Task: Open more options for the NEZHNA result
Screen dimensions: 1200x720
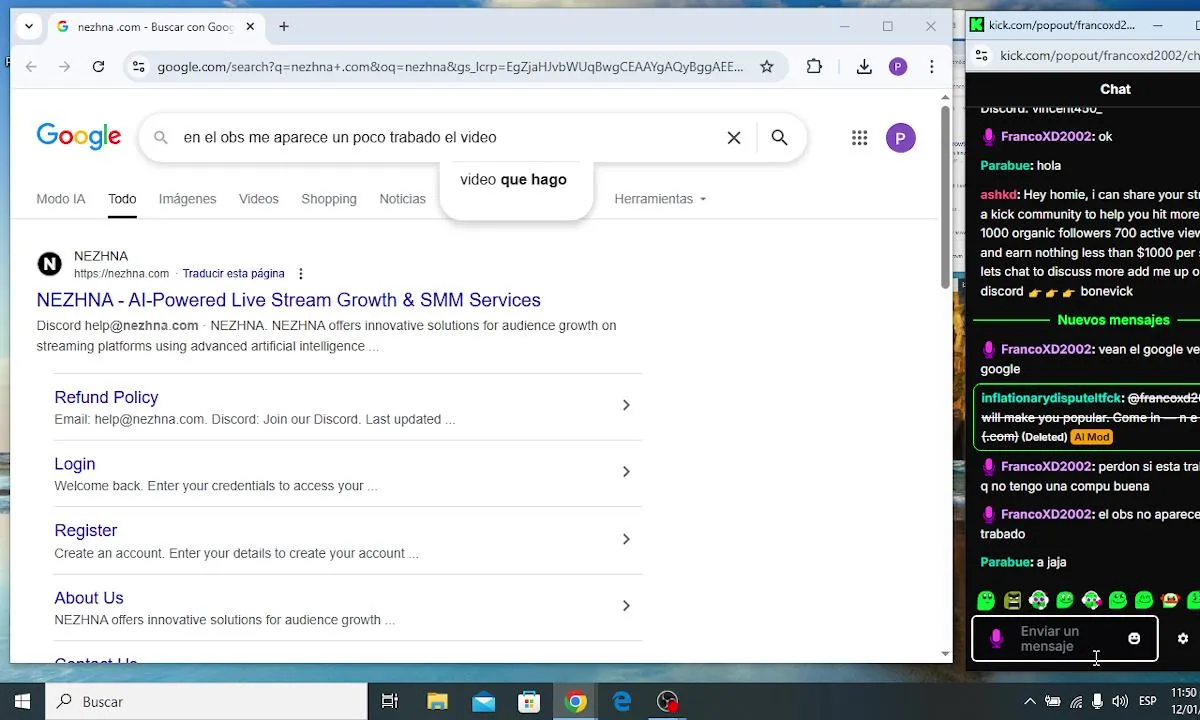Action: tap(301, 274)
